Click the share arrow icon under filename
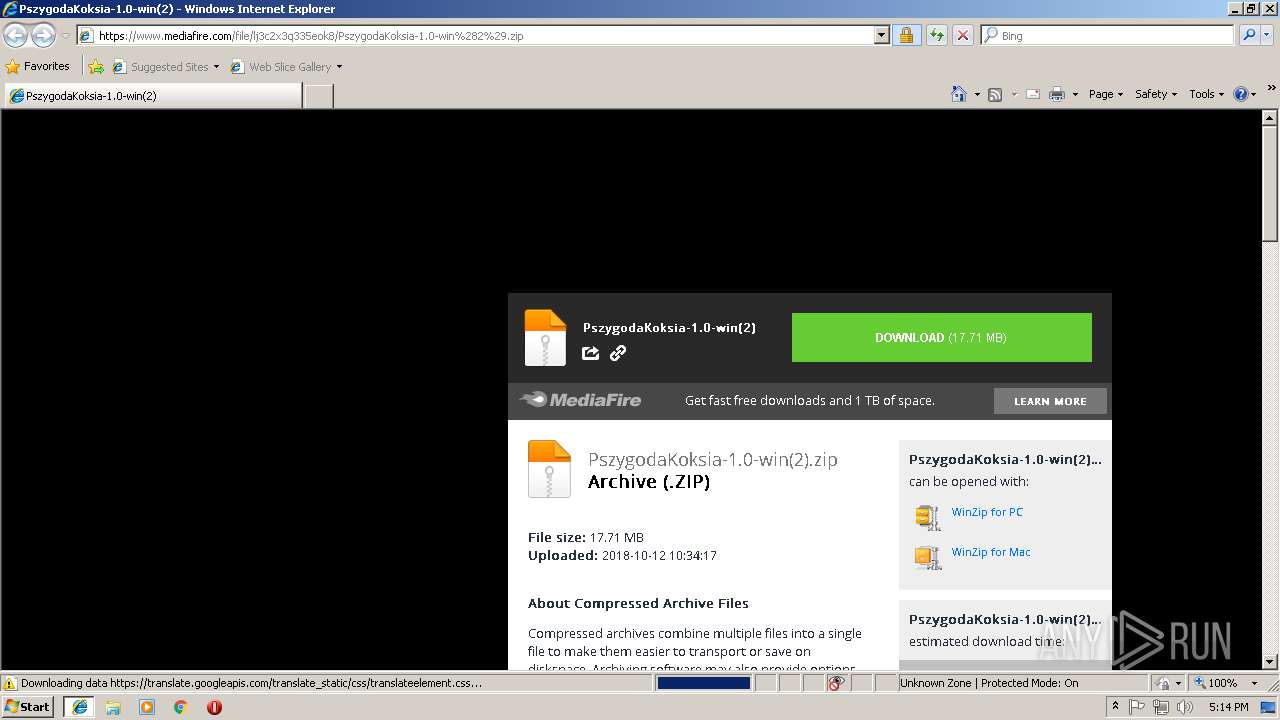The width and height of the screenshot is (1280, 720). [x=591, y=353]
